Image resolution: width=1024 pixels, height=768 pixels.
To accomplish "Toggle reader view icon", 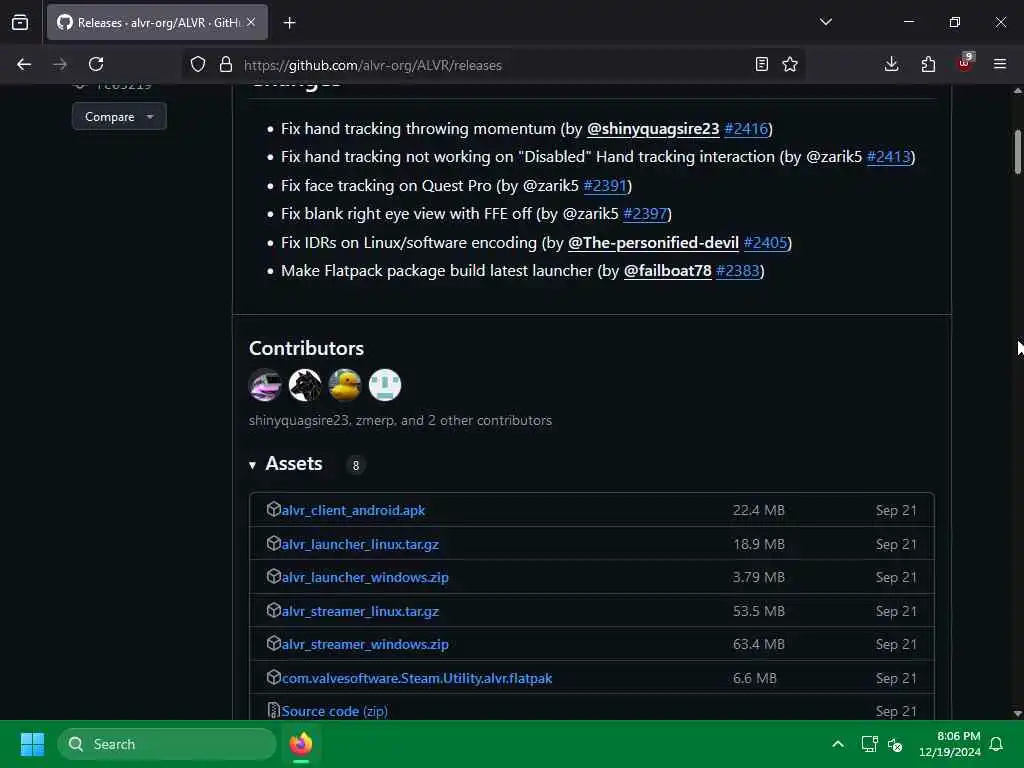I will click(x=761, y=64).
